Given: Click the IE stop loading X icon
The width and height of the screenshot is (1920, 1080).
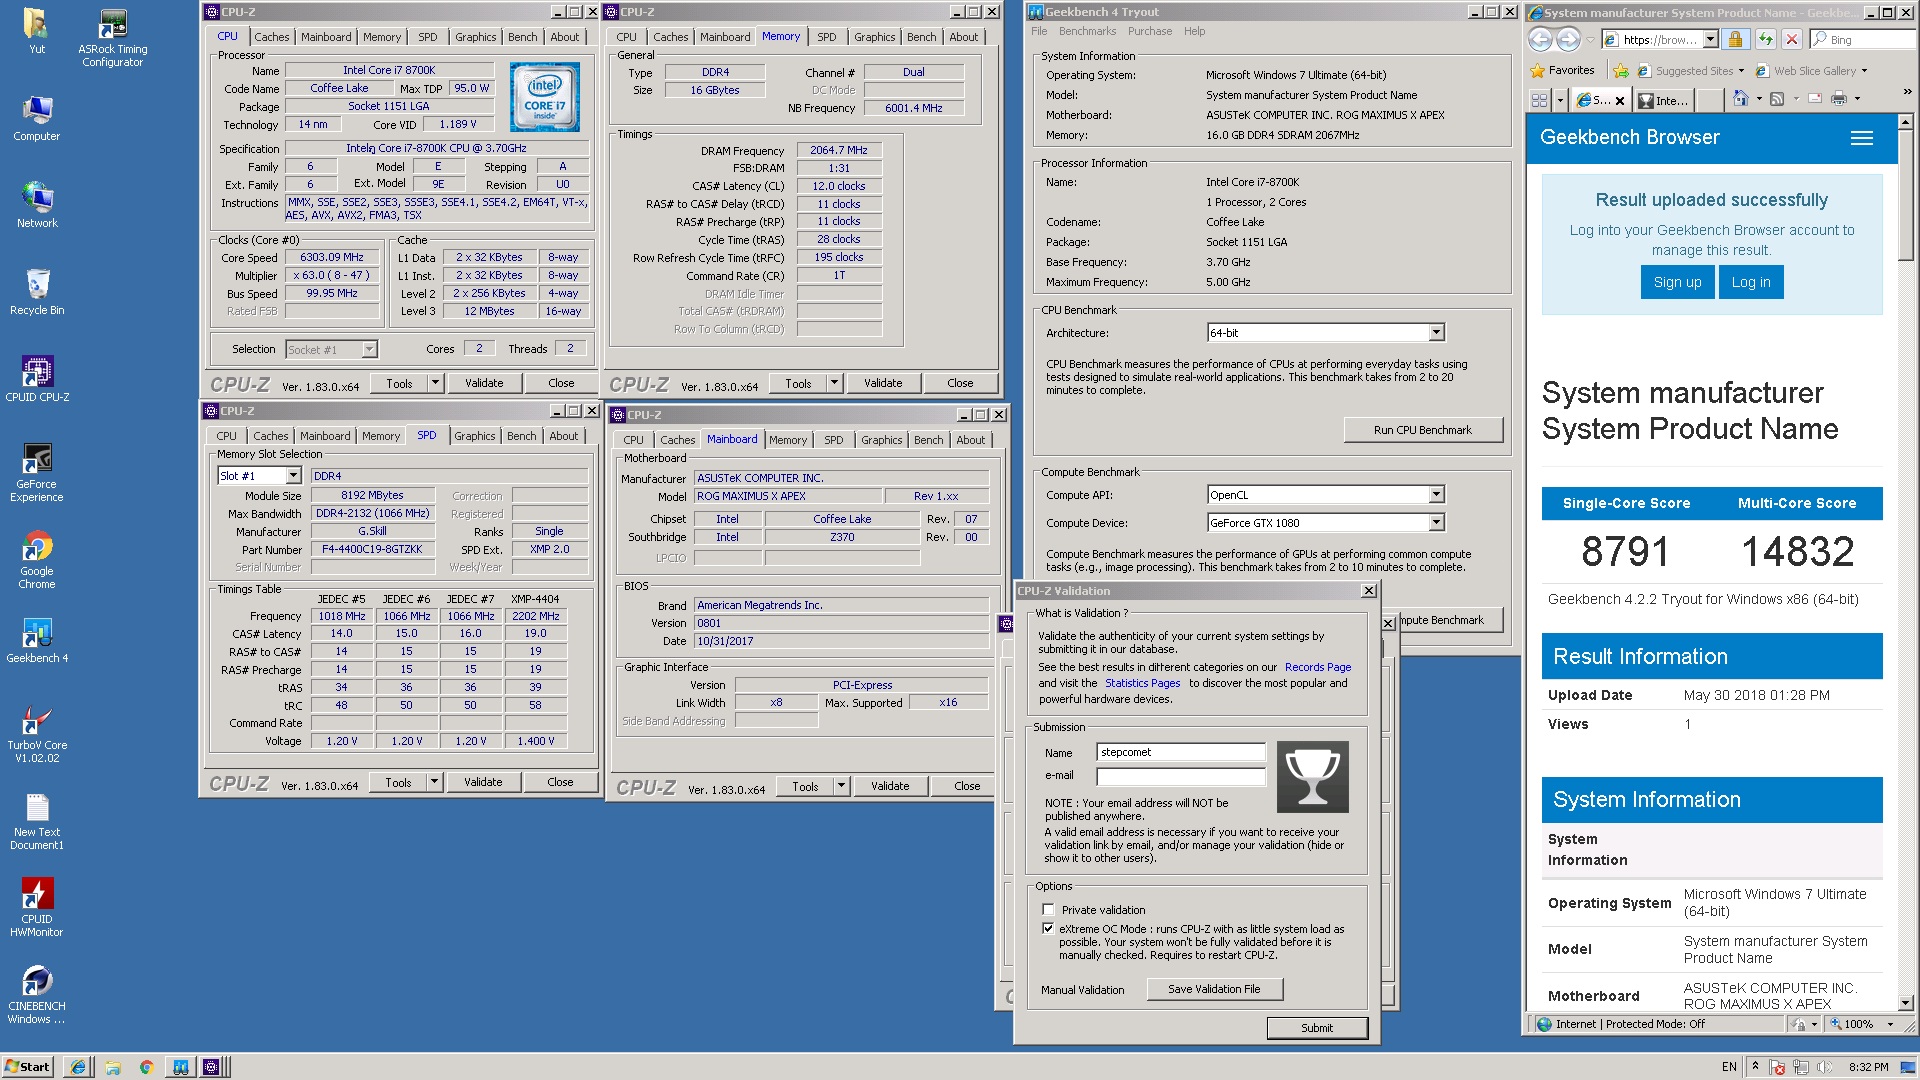Looking at the screenshot, I should point(1792,39).
